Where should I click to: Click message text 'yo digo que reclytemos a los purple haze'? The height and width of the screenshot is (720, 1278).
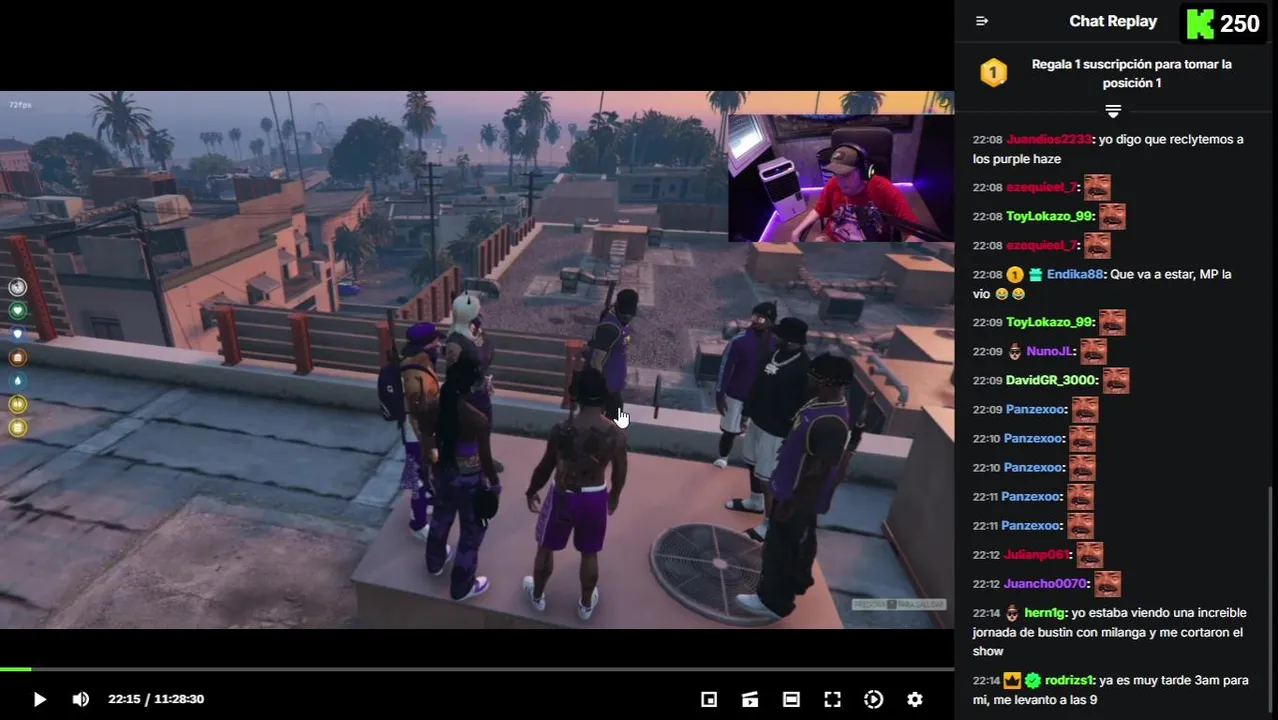coord(1108,149)
